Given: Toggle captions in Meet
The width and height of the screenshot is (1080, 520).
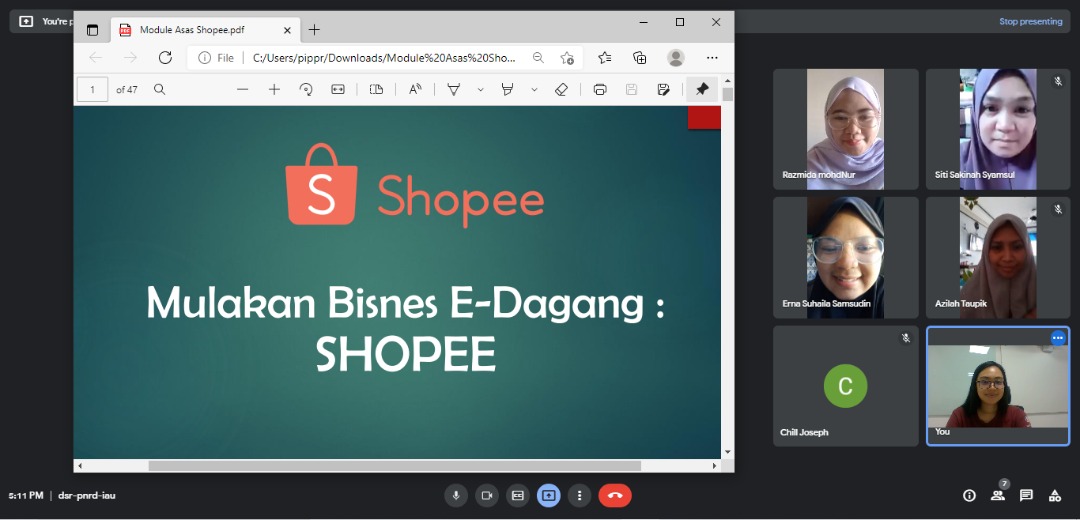Looking at the screenshot, I should coord(517,495).
